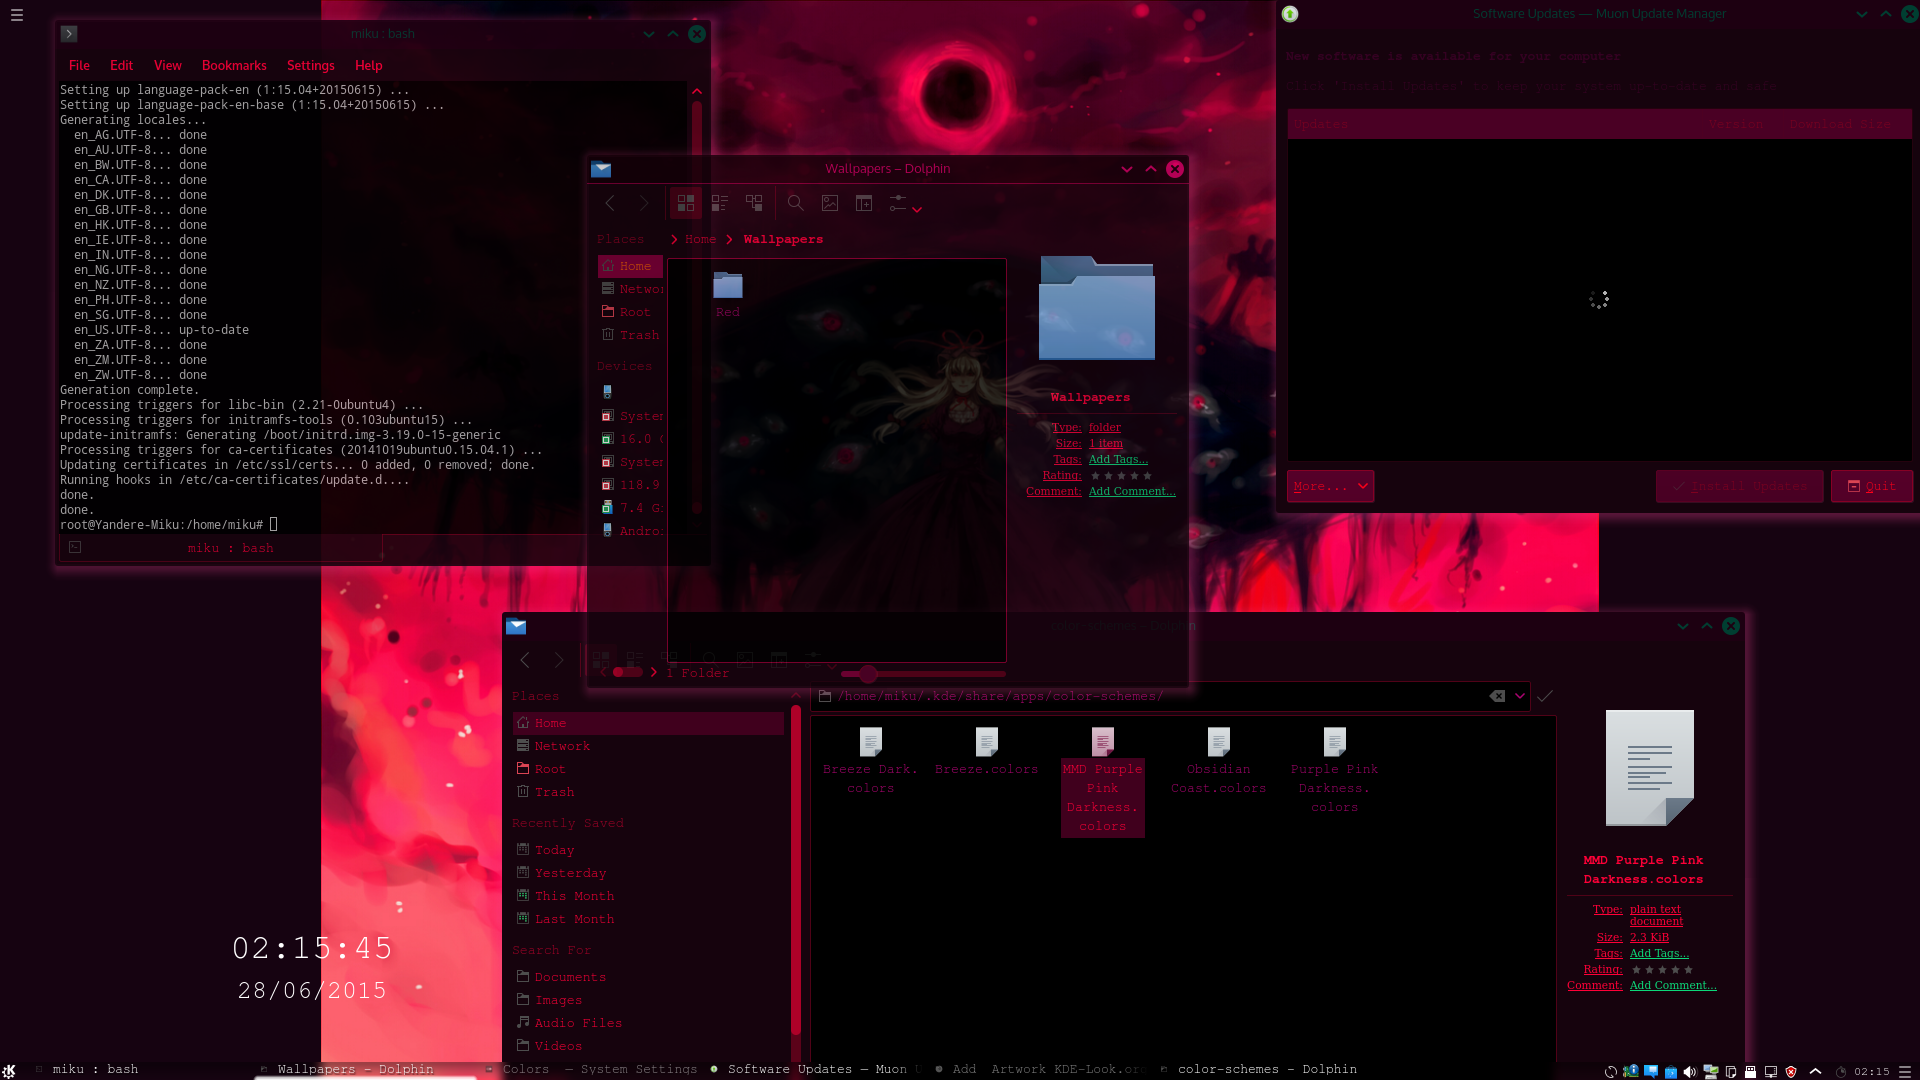Expand location history dropdown in color-schemes Dolphin
Screen dimensions: 1920x1080
(x=1520, y=696)
